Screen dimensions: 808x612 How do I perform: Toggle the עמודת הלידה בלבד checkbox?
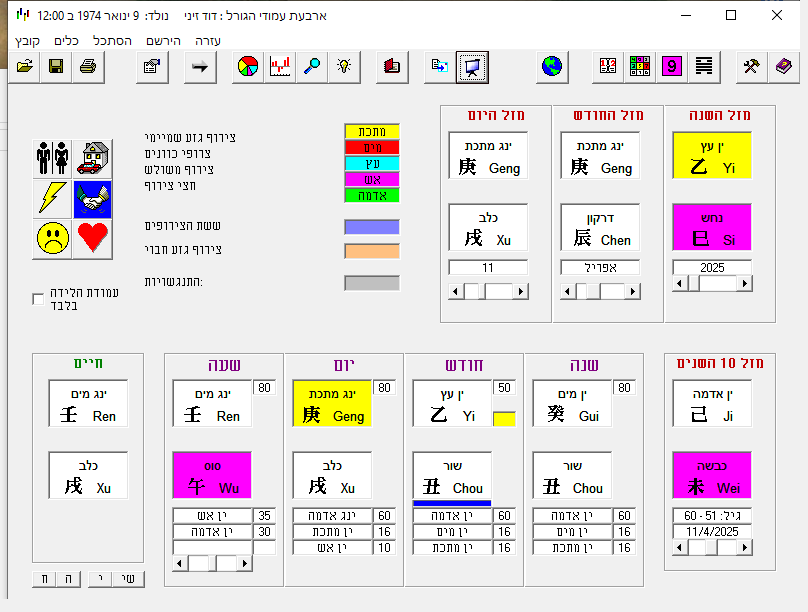tap(38, 298)
